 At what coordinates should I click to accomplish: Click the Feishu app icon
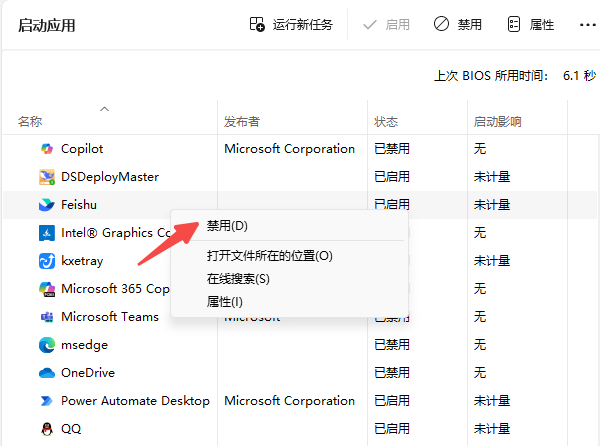[x=46, y=205]
